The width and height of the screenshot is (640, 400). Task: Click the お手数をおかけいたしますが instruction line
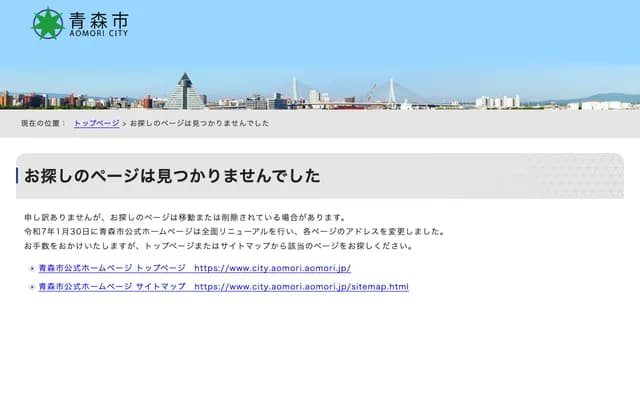218,245
